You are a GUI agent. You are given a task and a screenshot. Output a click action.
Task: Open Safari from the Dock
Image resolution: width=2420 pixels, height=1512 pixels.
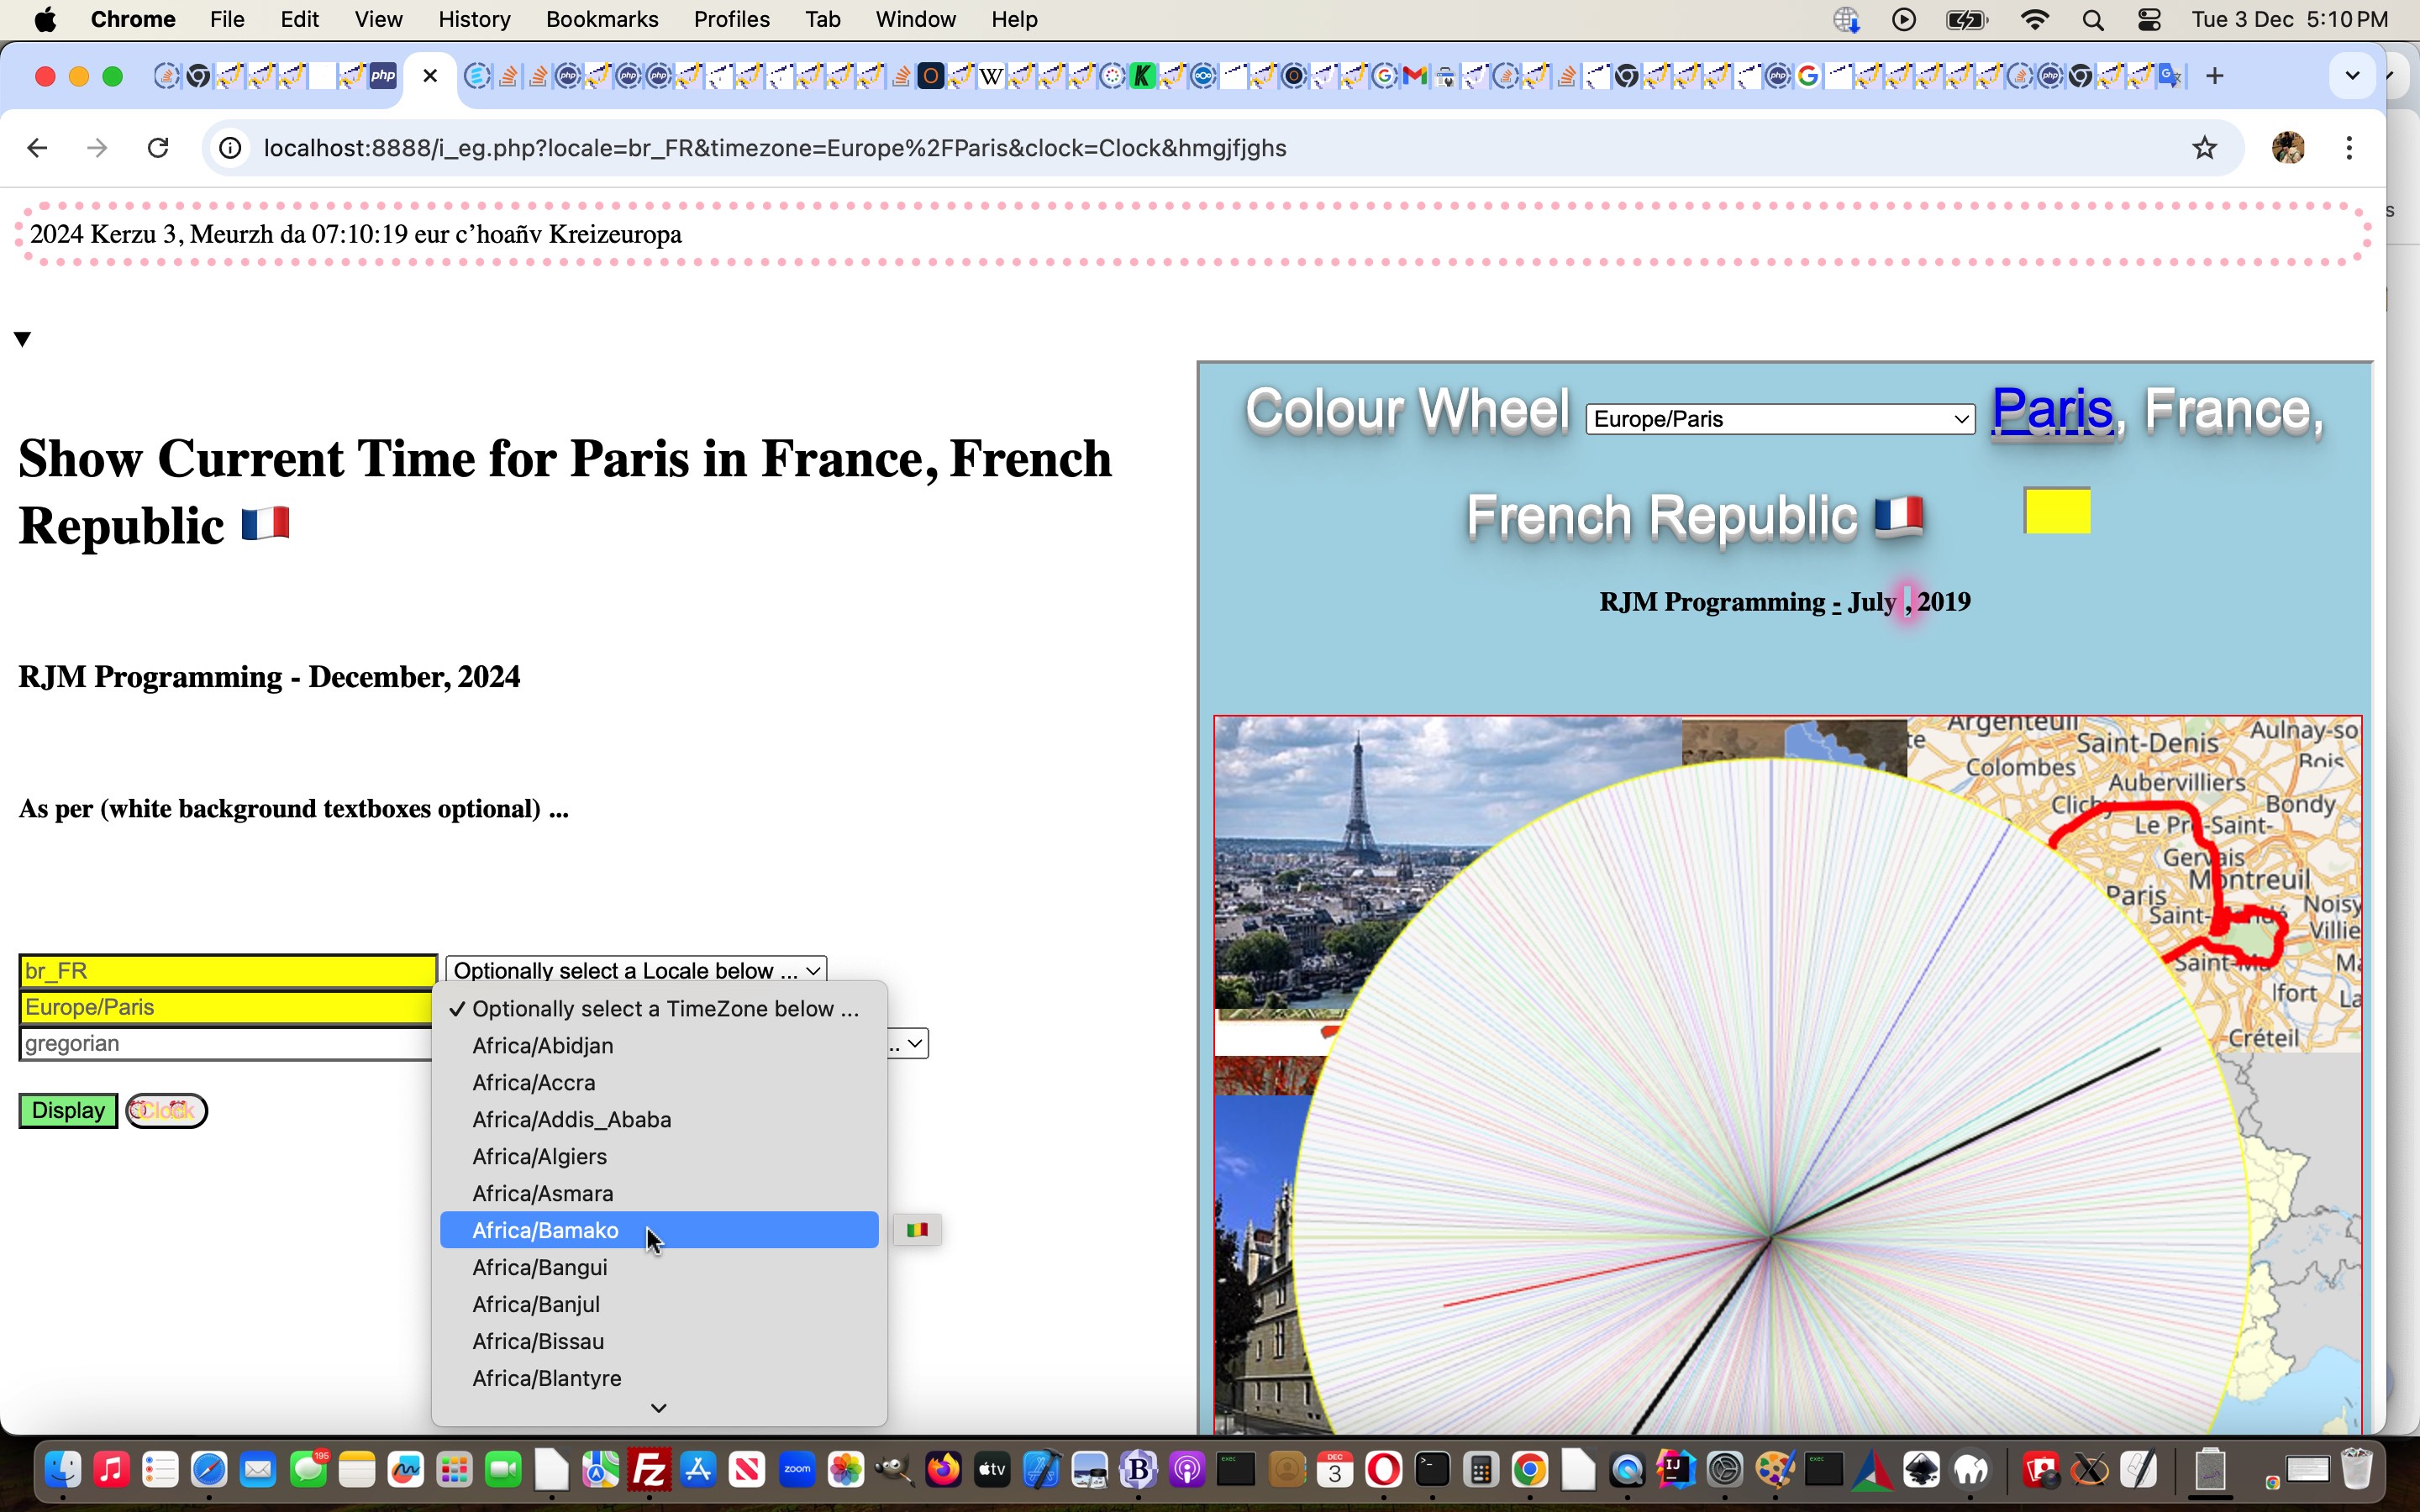pyautogui.click(x=210, y=1470)
